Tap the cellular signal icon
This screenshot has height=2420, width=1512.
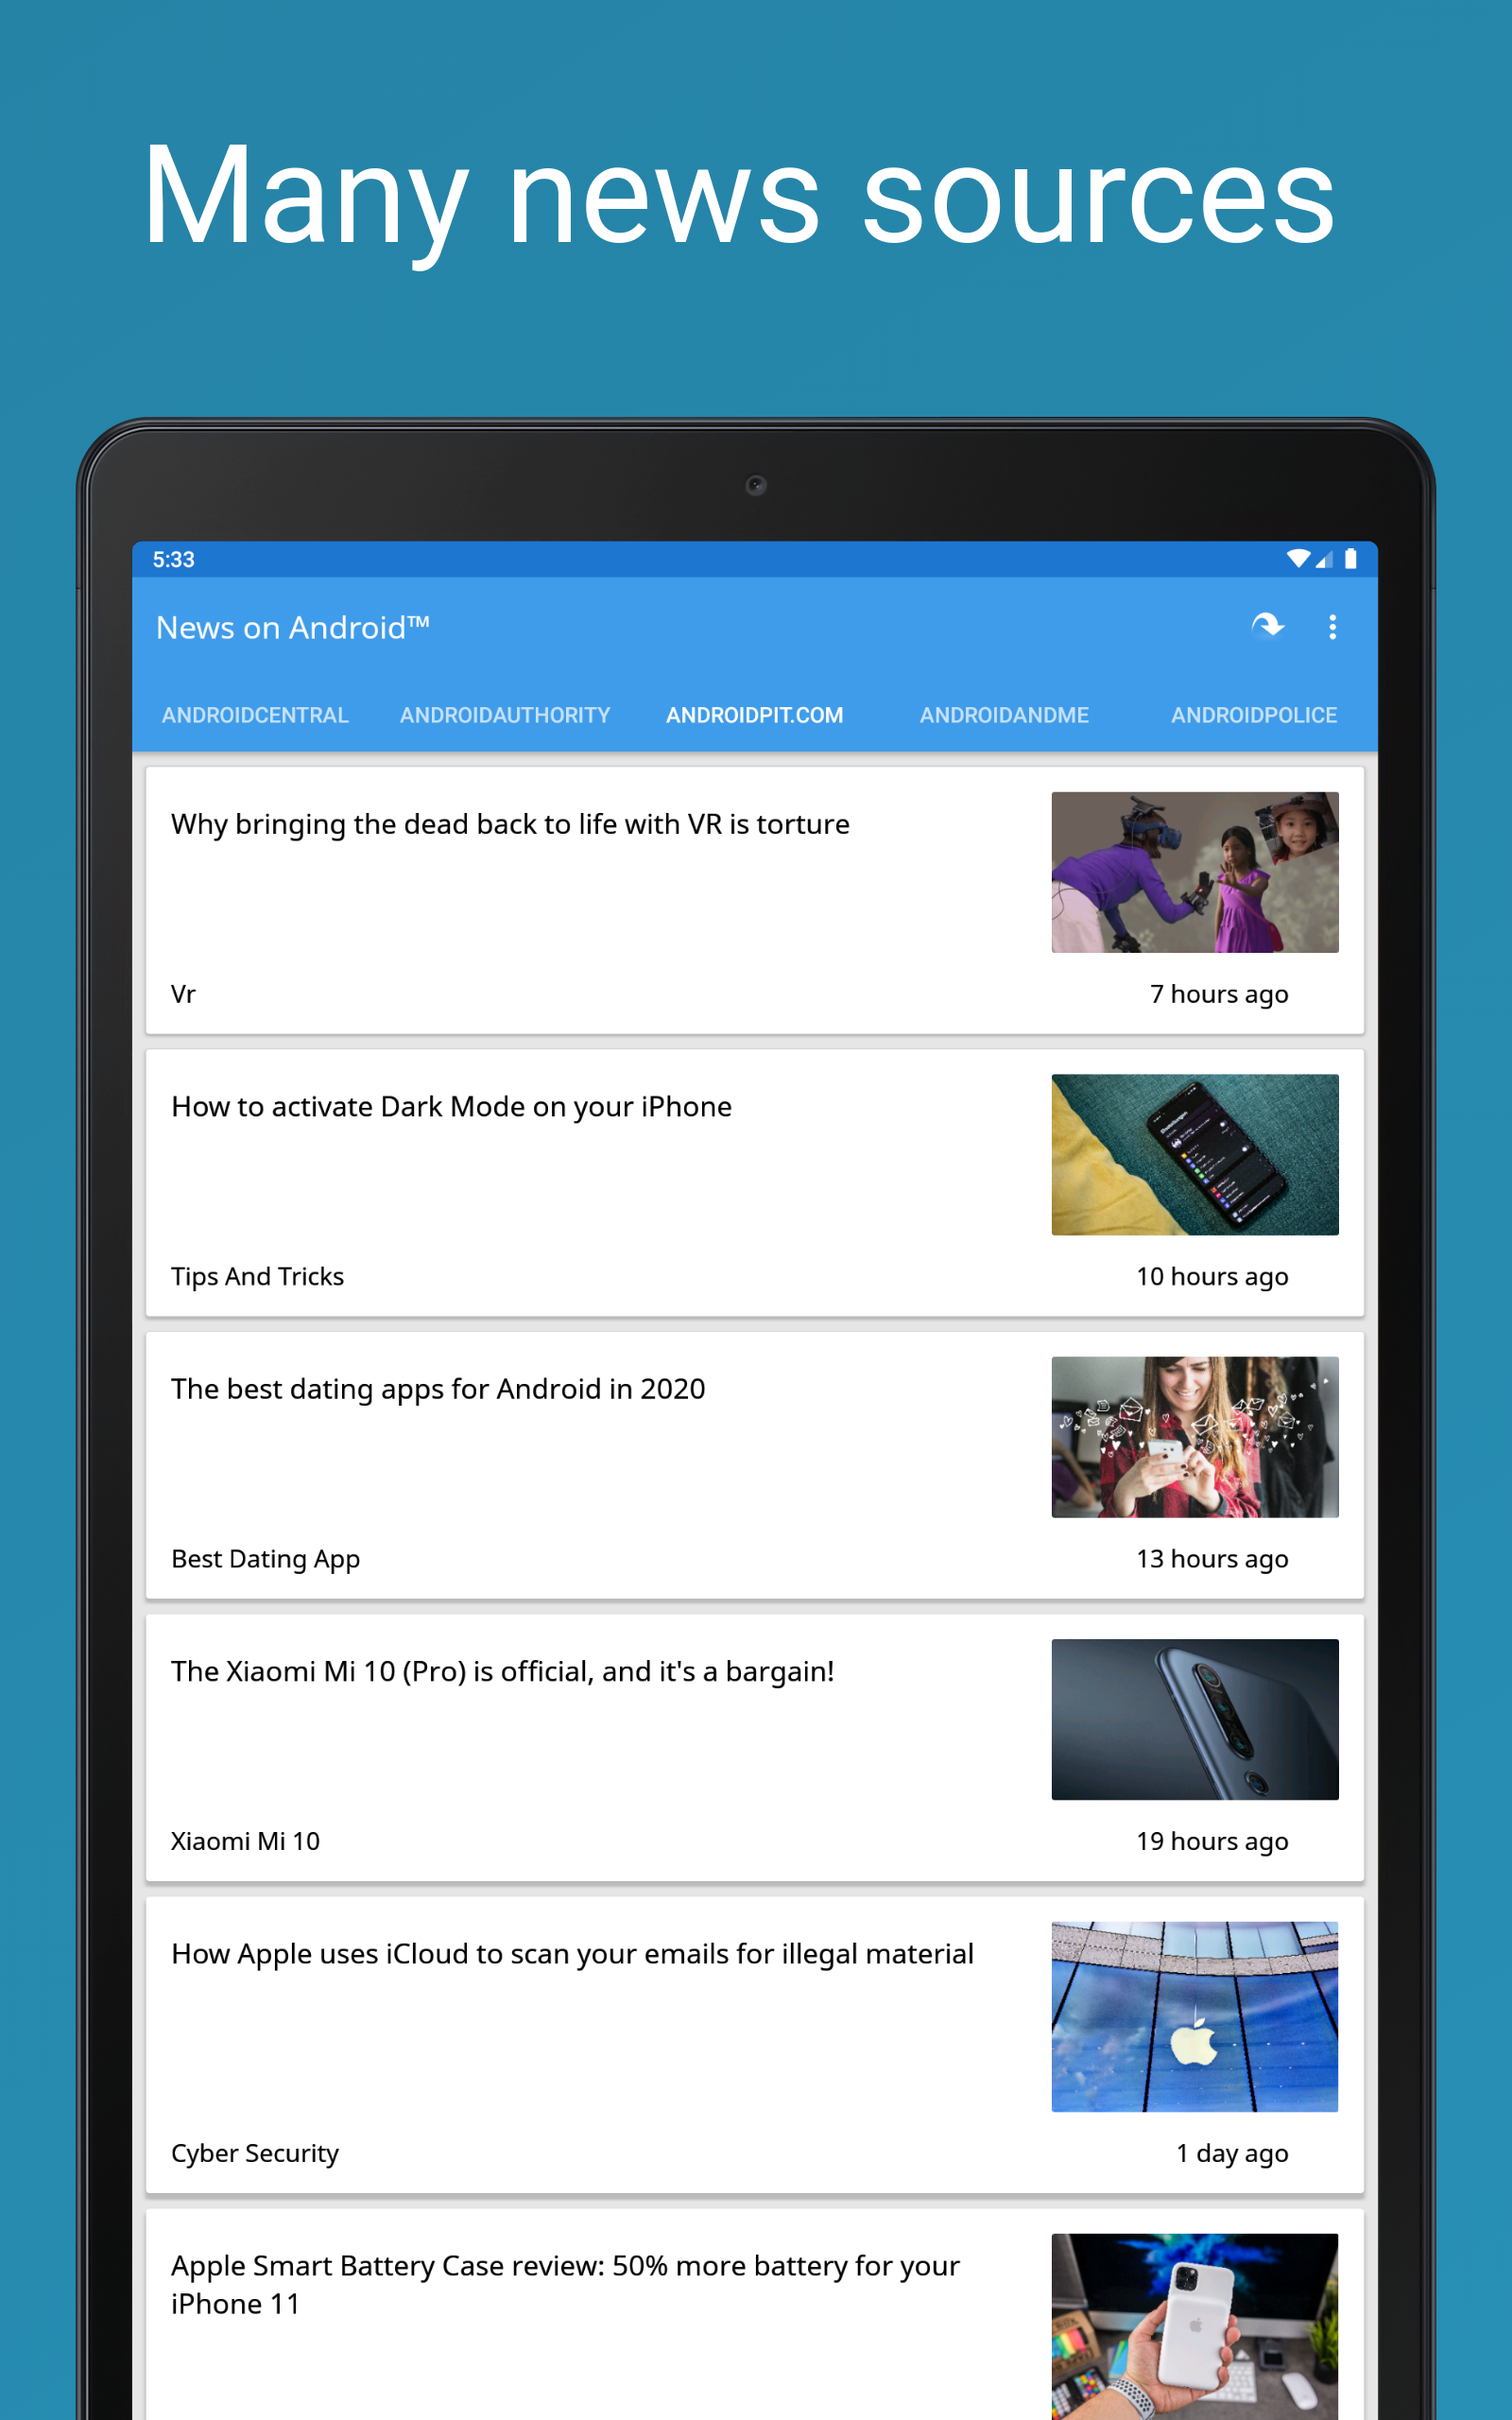1324,559
